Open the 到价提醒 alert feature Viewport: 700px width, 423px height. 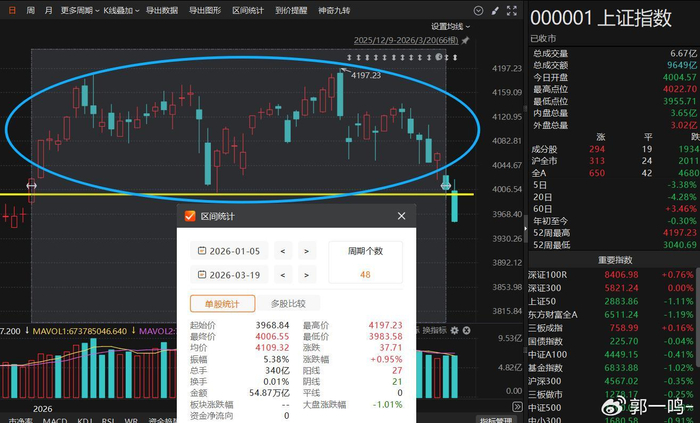click(291, 10)
